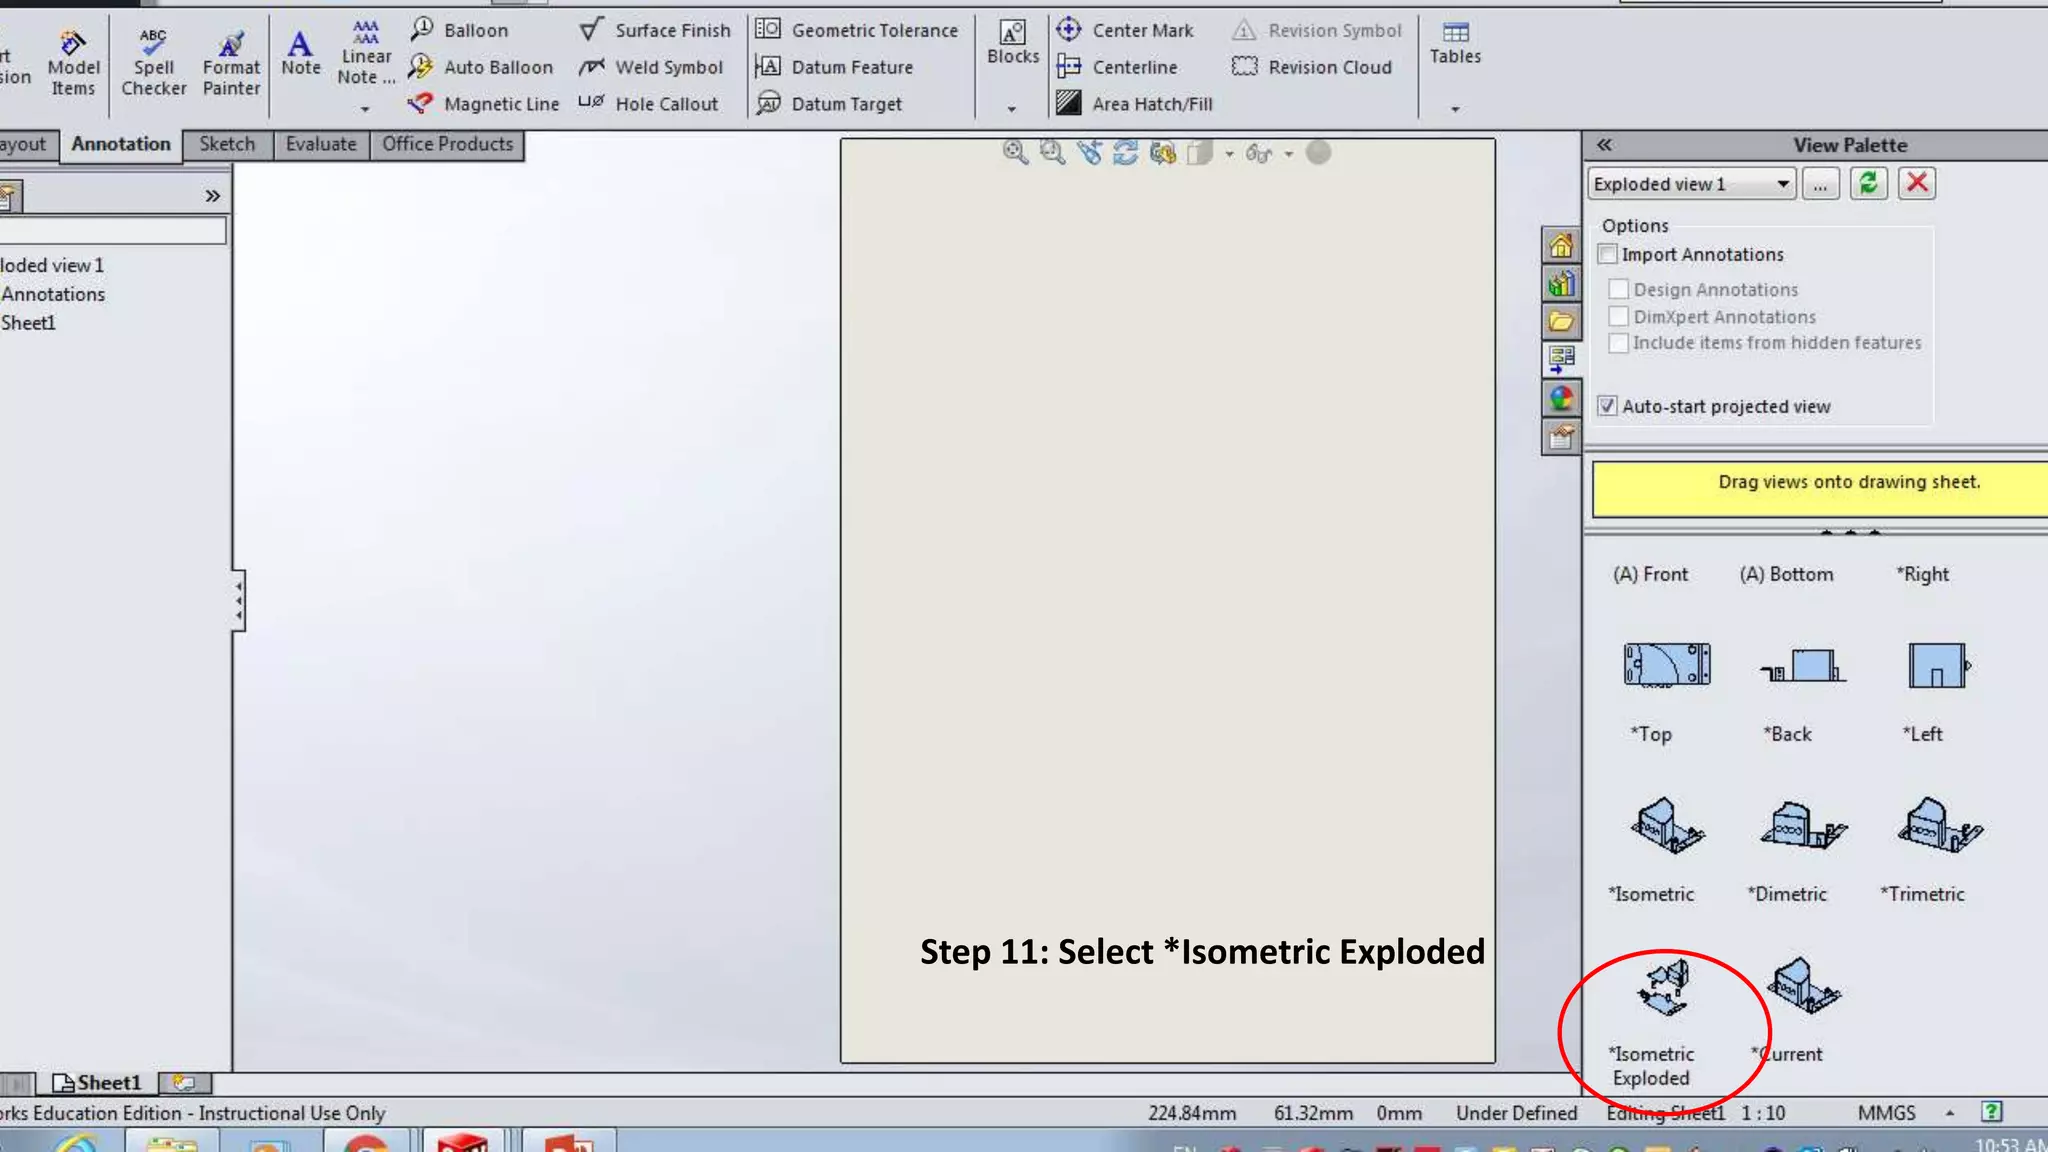Browse for a model with ... button
2048x1152 pixels.
1820,184
